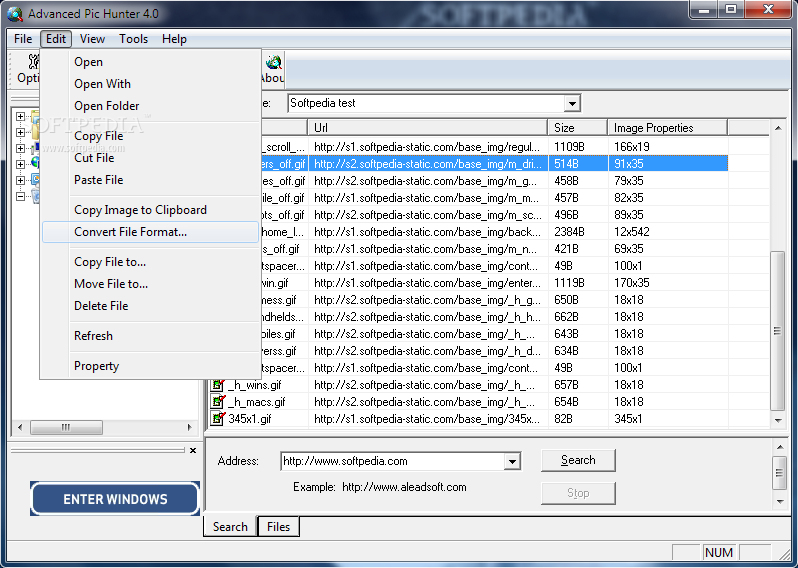Switch to the Search tab
This screenshot has height=568, width=798.
coord(230,526)
